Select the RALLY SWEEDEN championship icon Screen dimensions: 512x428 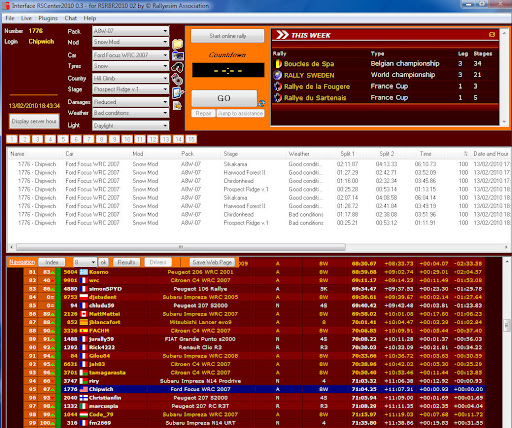[x=277, y=75]
